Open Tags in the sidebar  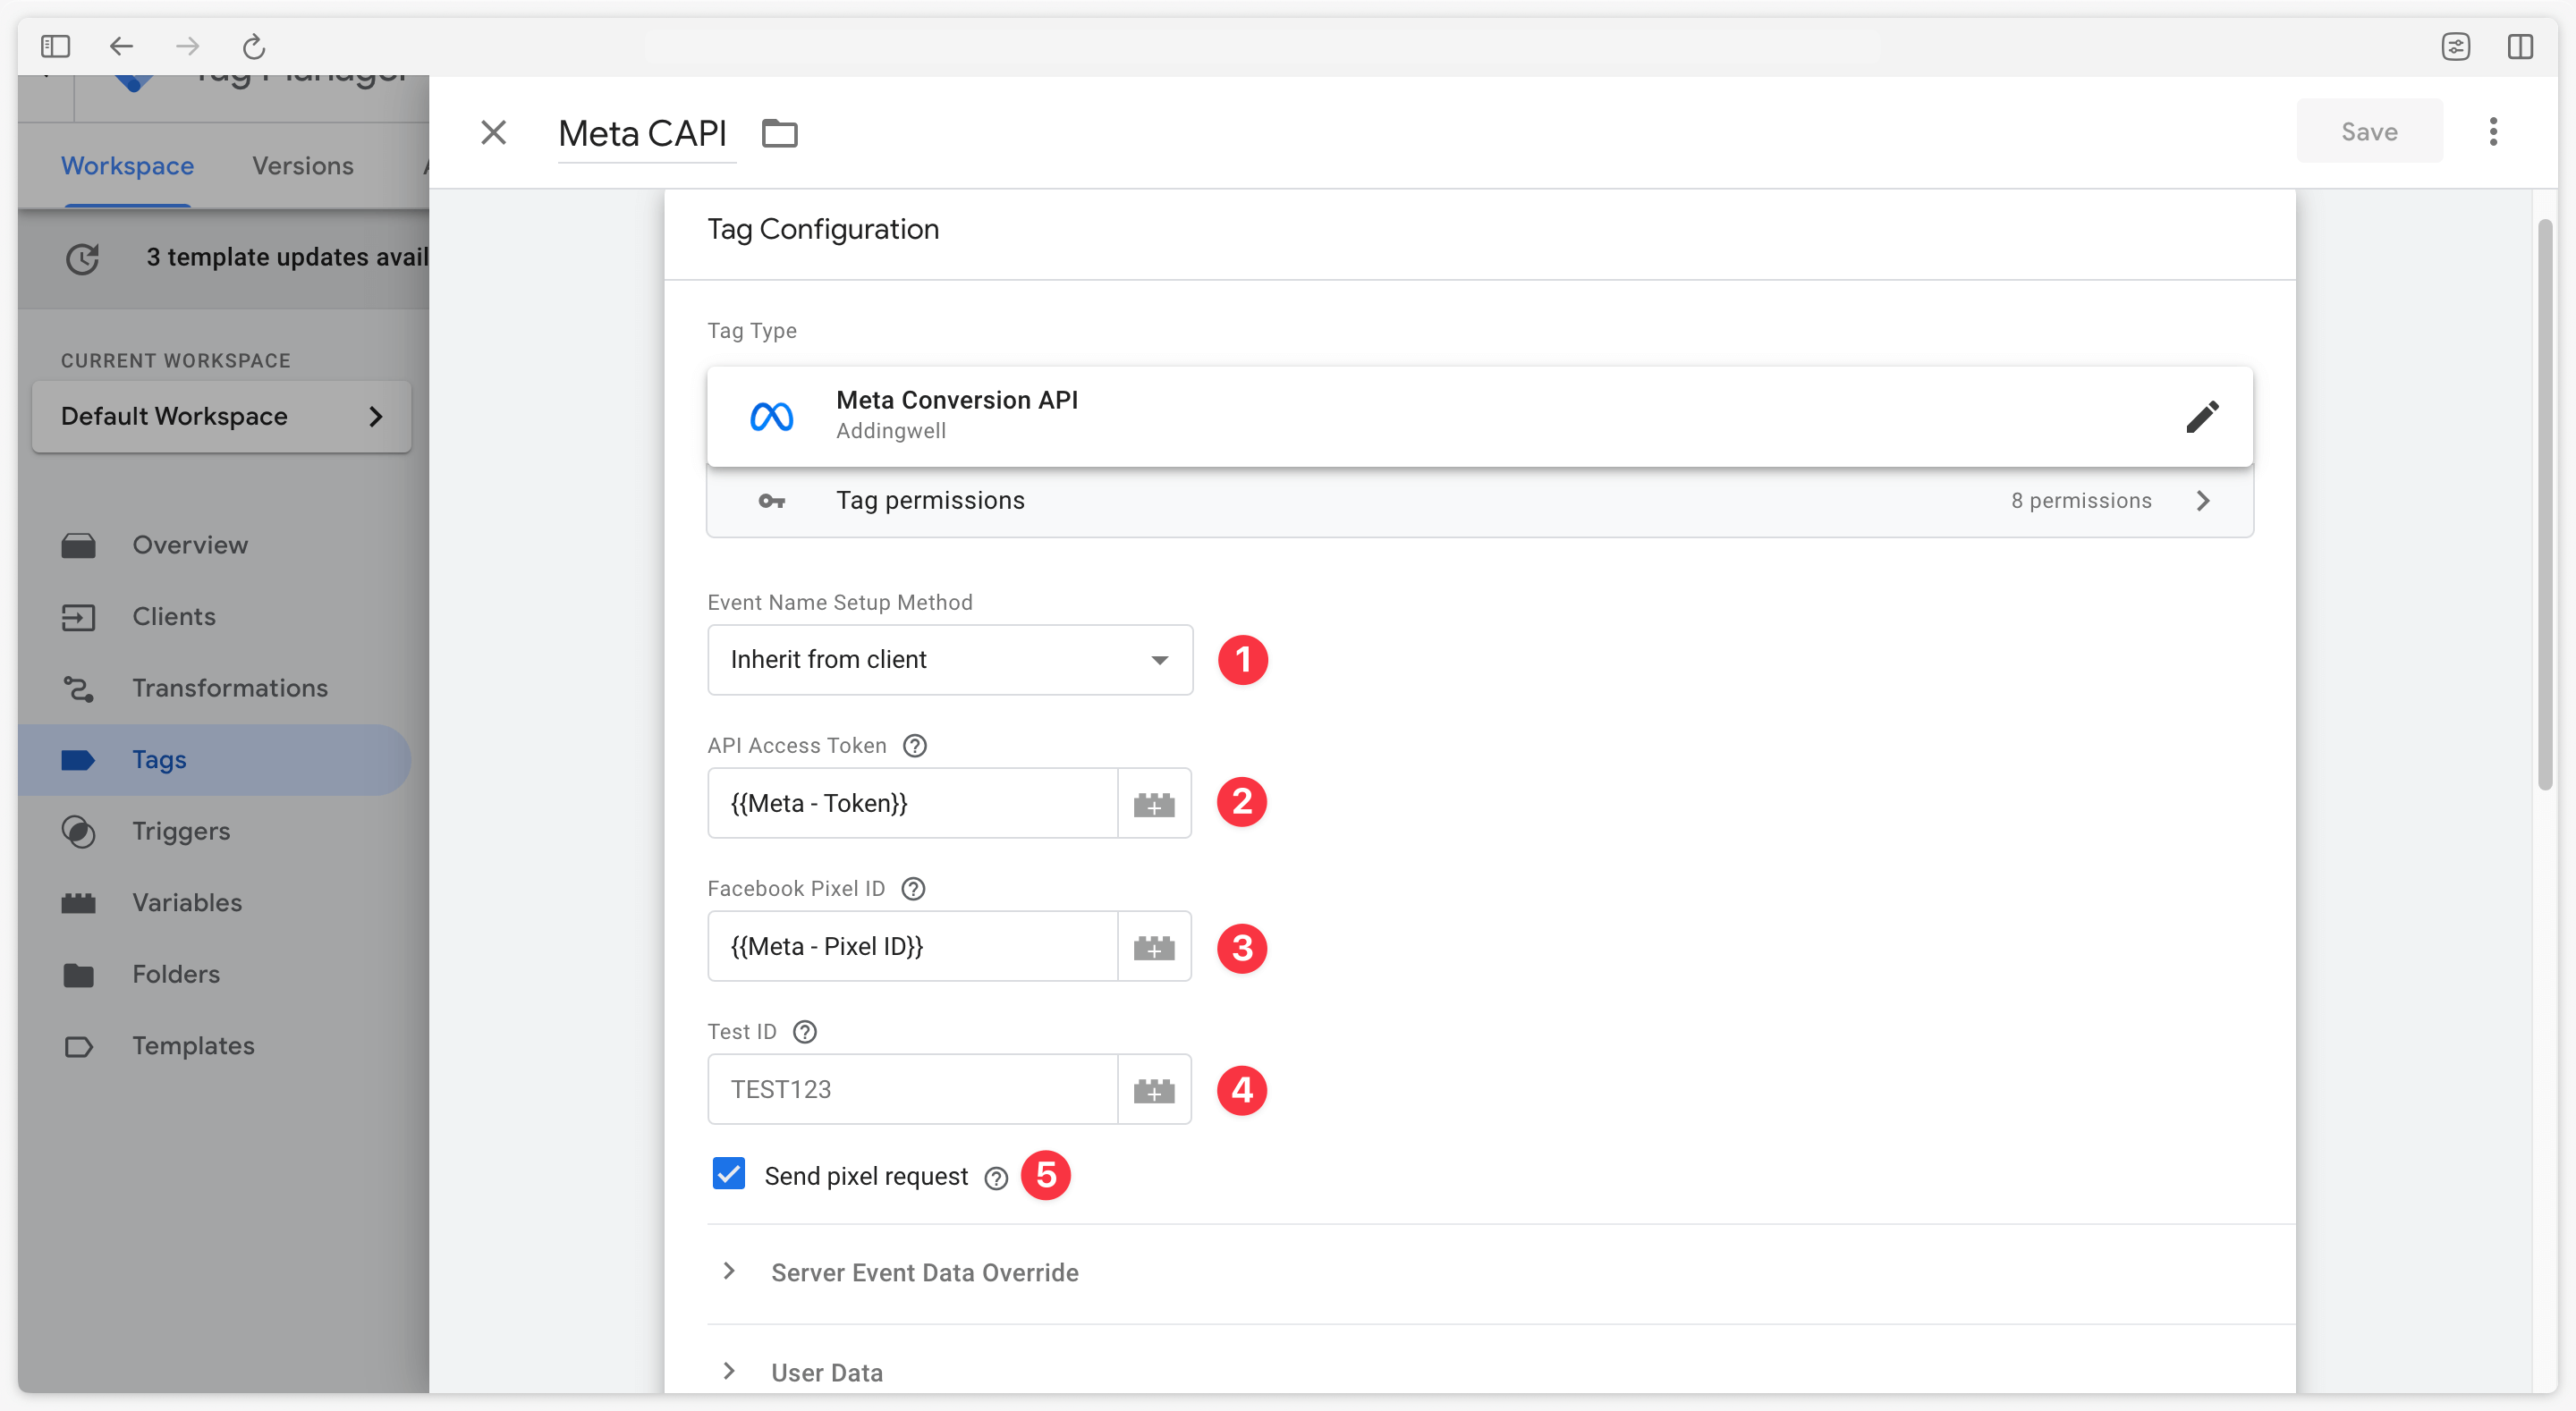click(x=214, y=760)
